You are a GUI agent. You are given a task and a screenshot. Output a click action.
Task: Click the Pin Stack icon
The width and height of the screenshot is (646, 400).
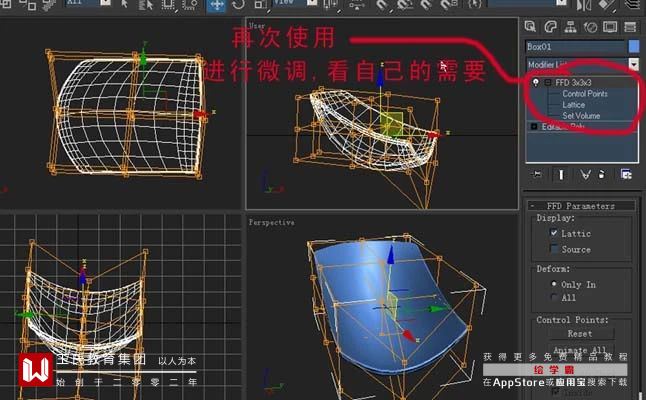coord(537,175)
